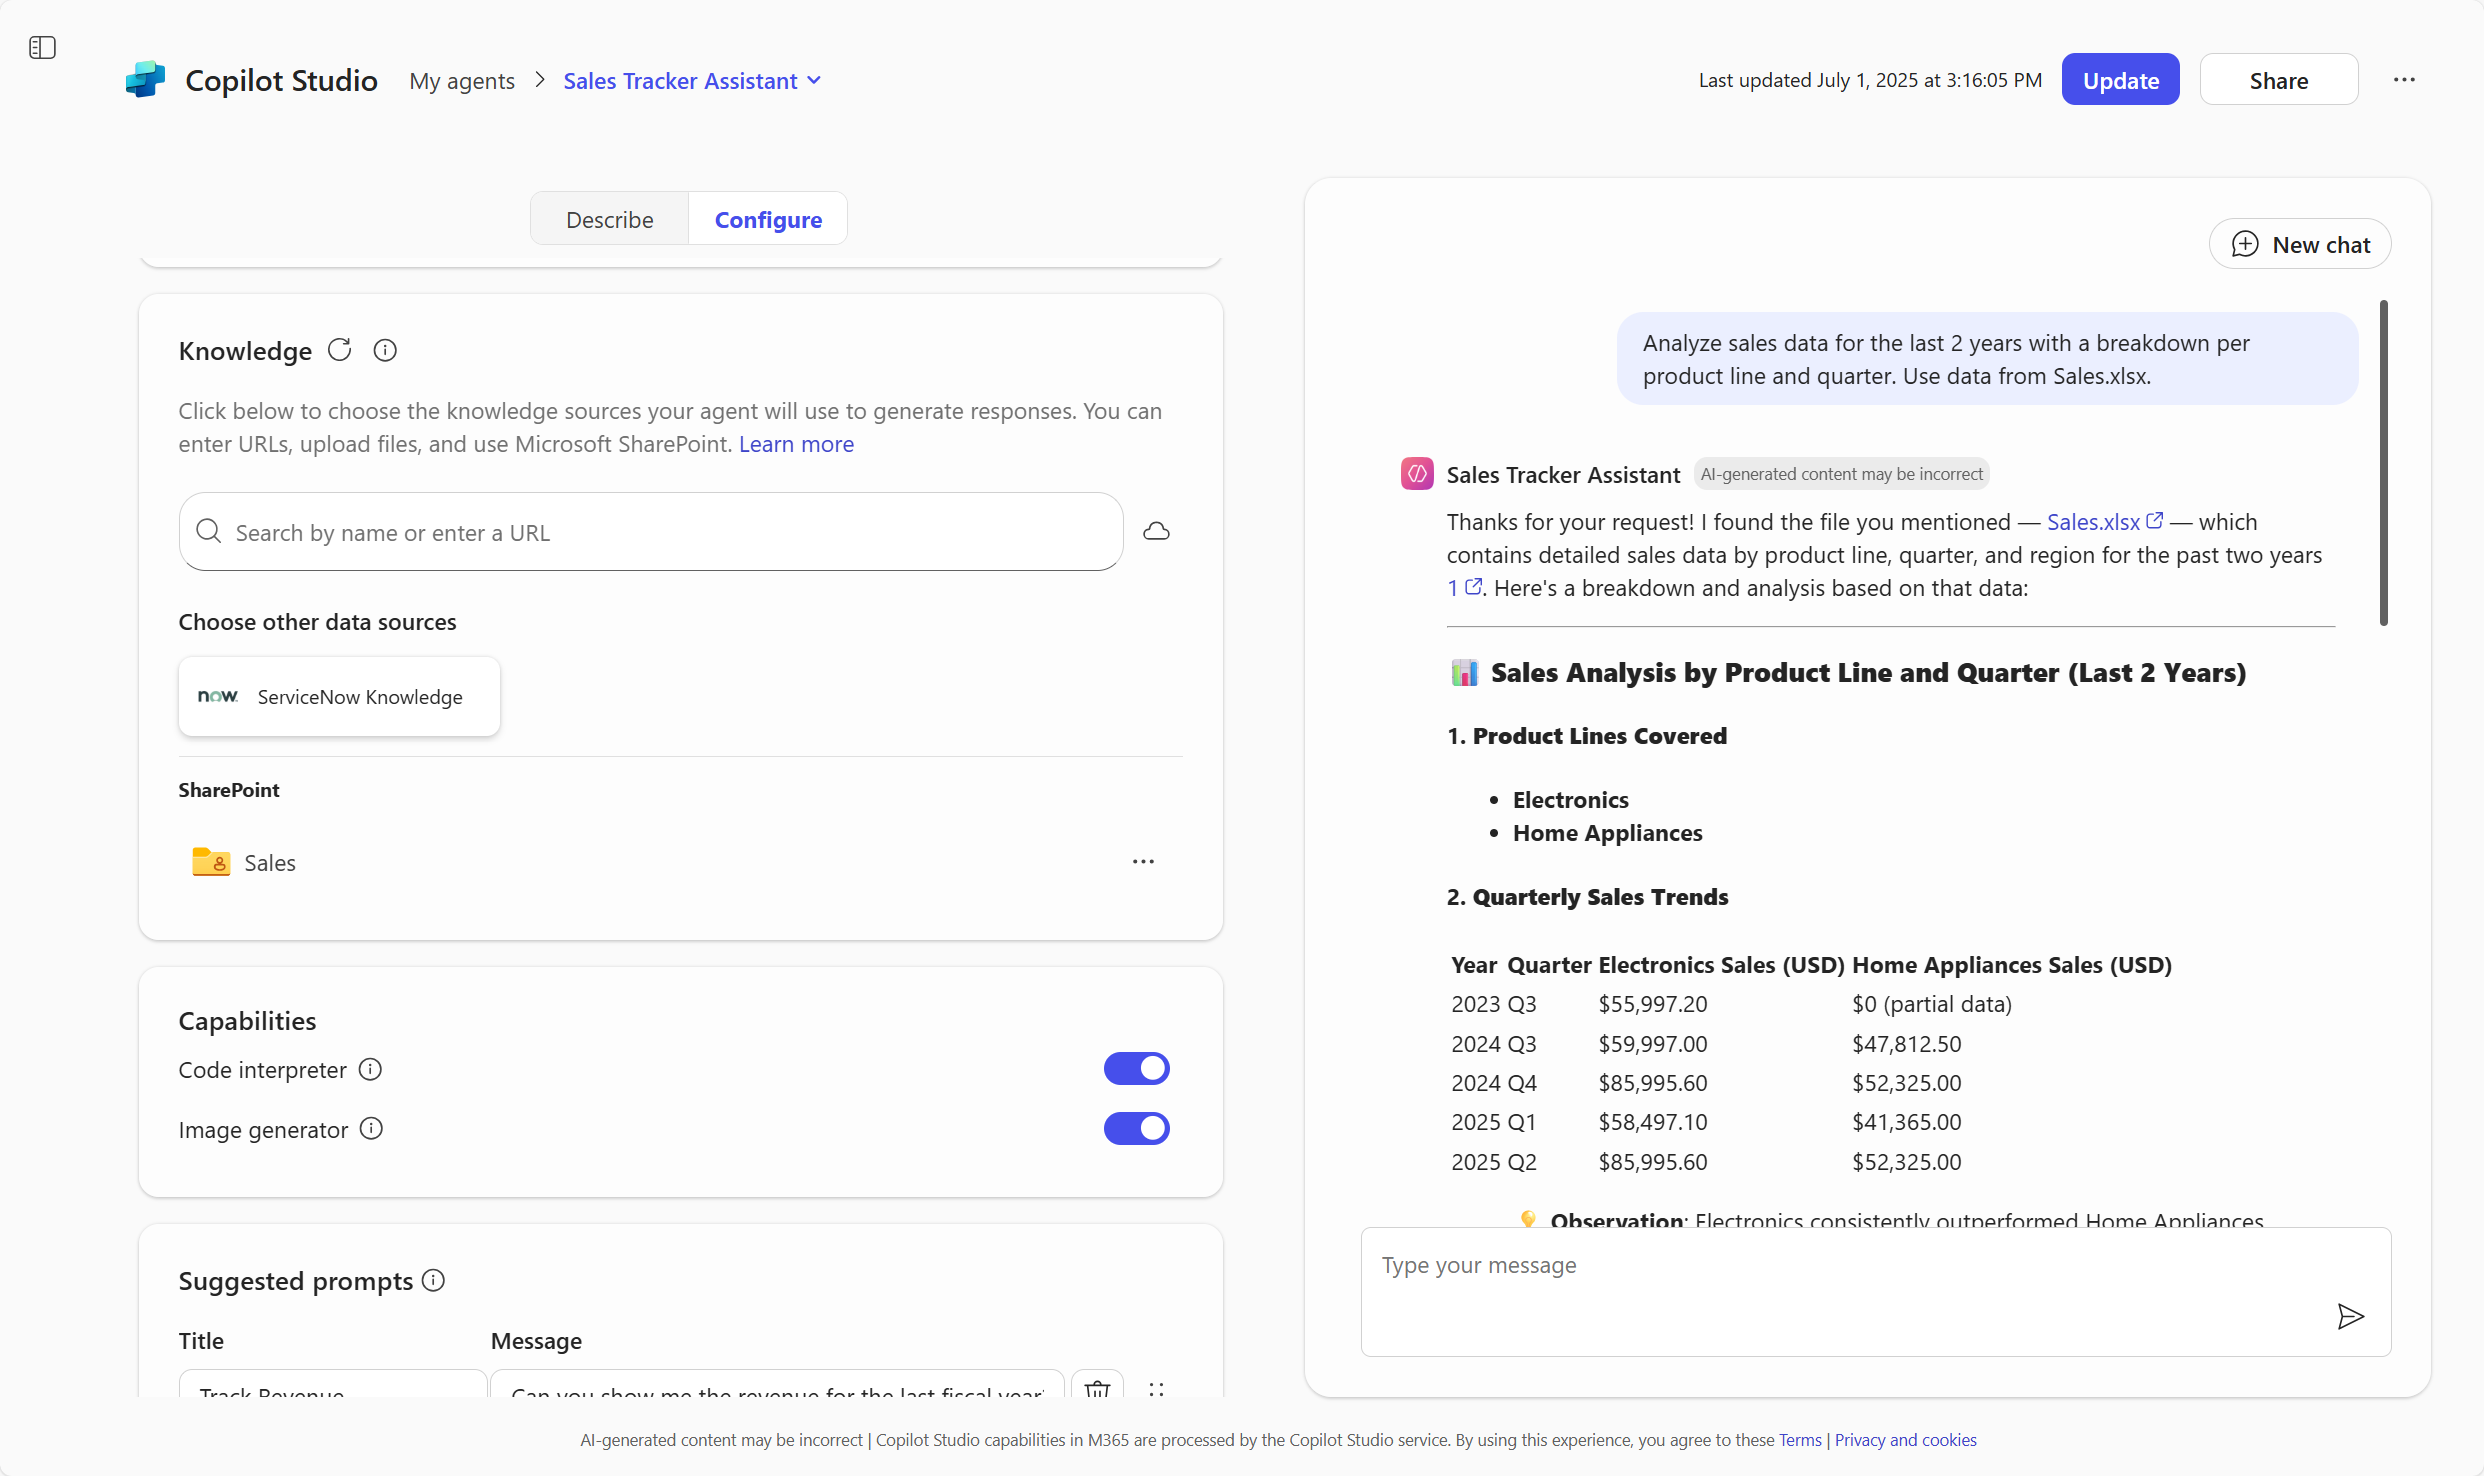Screen dimensions: 2484x1476
Task: Turn off the Image generator toggle
Action: point(1136,1129)
